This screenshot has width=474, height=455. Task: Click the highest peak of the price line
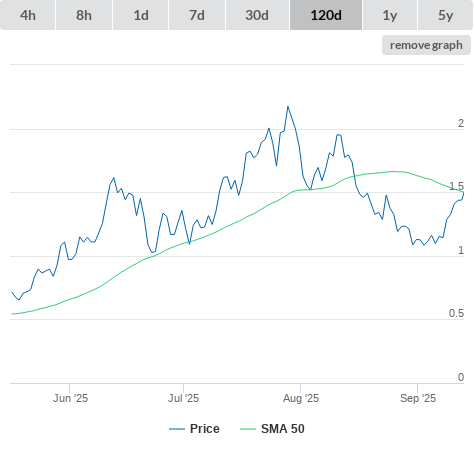click(x=288, y=107)
